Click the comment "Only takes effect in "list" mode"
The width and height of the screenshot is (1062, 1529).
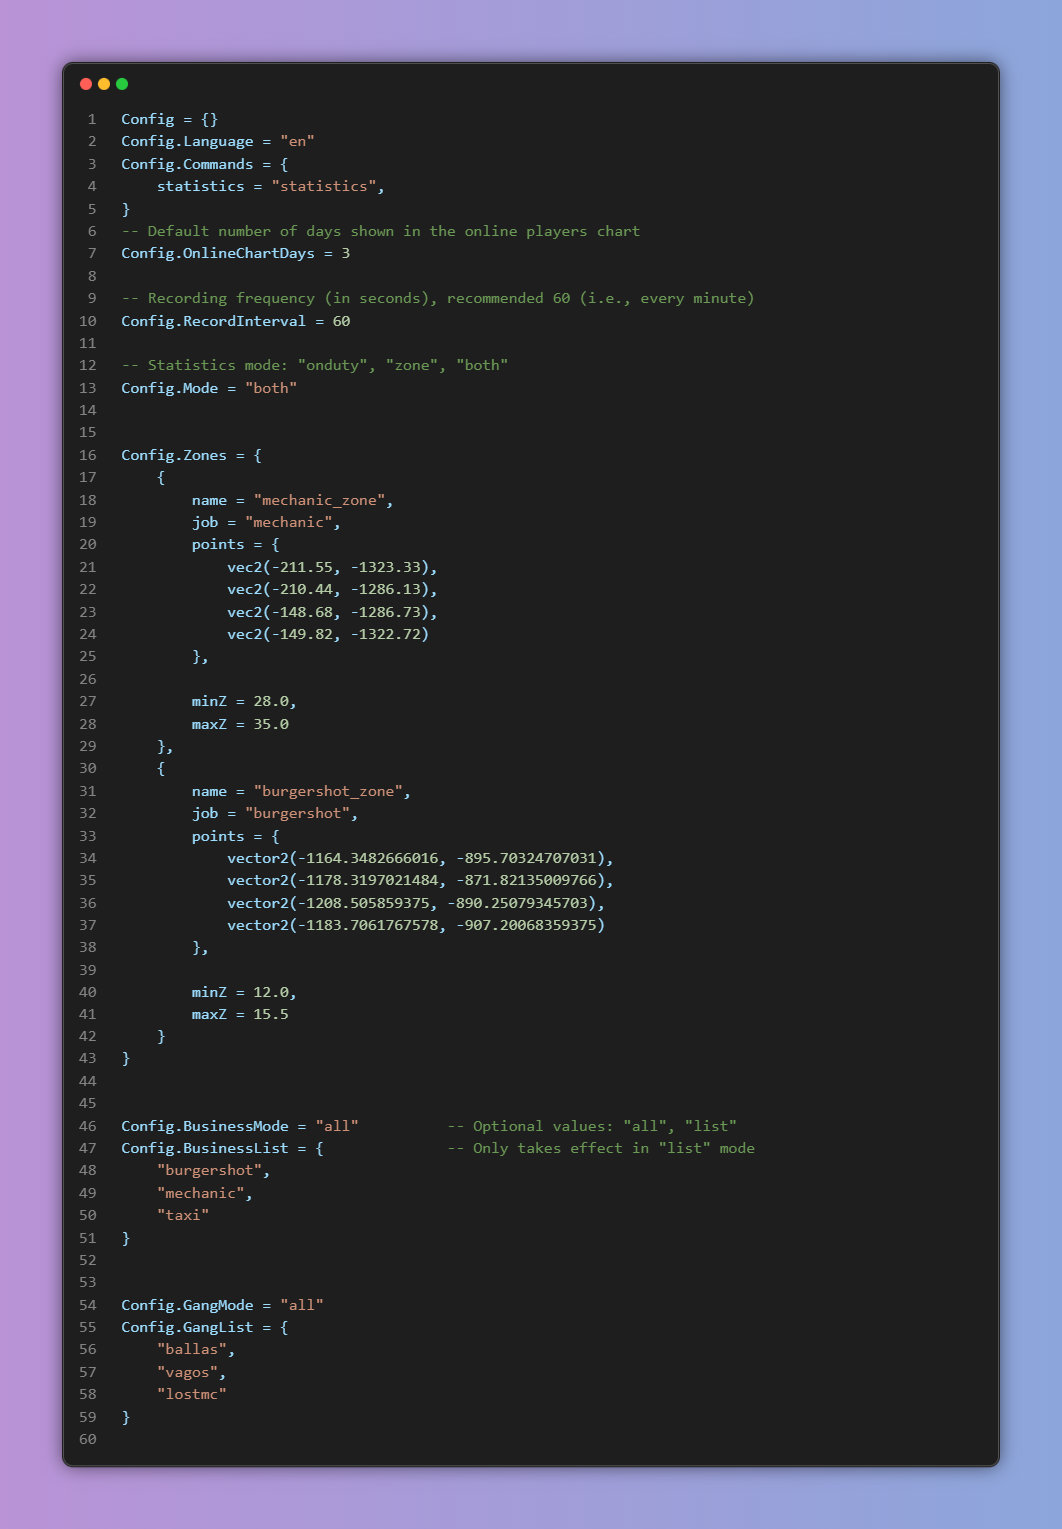[601, 1148]
